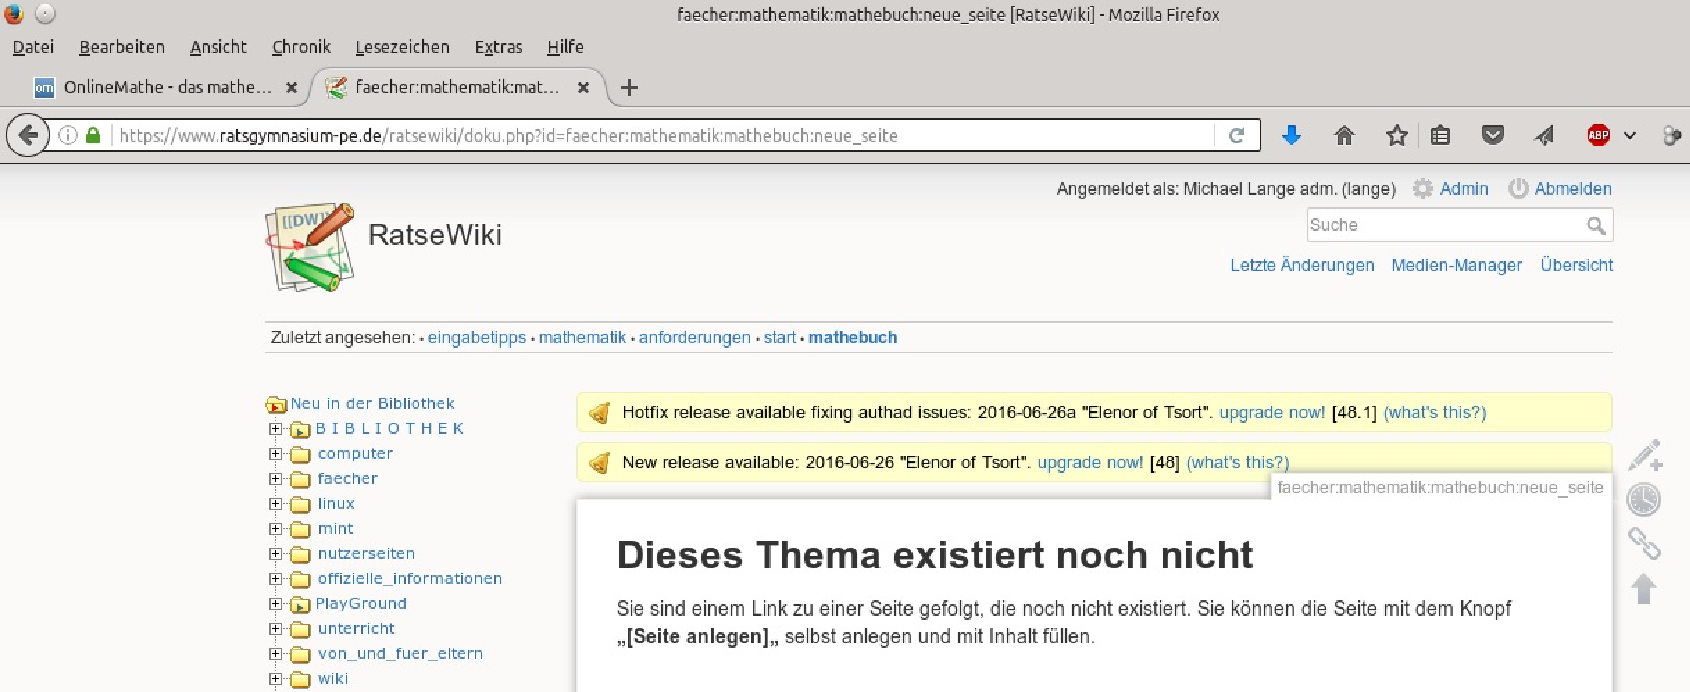Expand the BIBLIOTHEK tree node
This screenshot has width=1690, height=692.
click(275, 429)
